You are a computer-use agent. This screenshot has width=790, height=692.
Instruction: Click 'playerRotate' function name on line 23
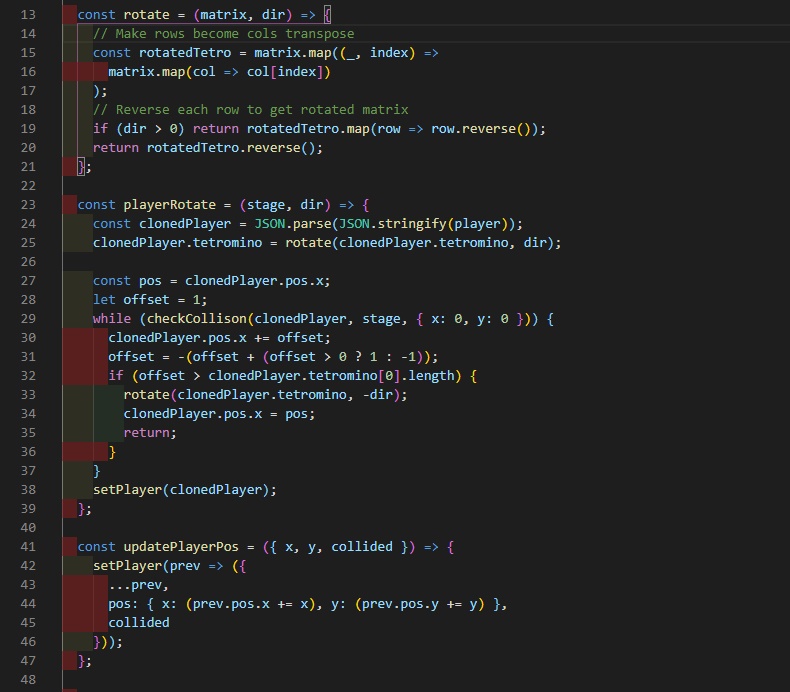pyautogui.click(x=169, y=205)
